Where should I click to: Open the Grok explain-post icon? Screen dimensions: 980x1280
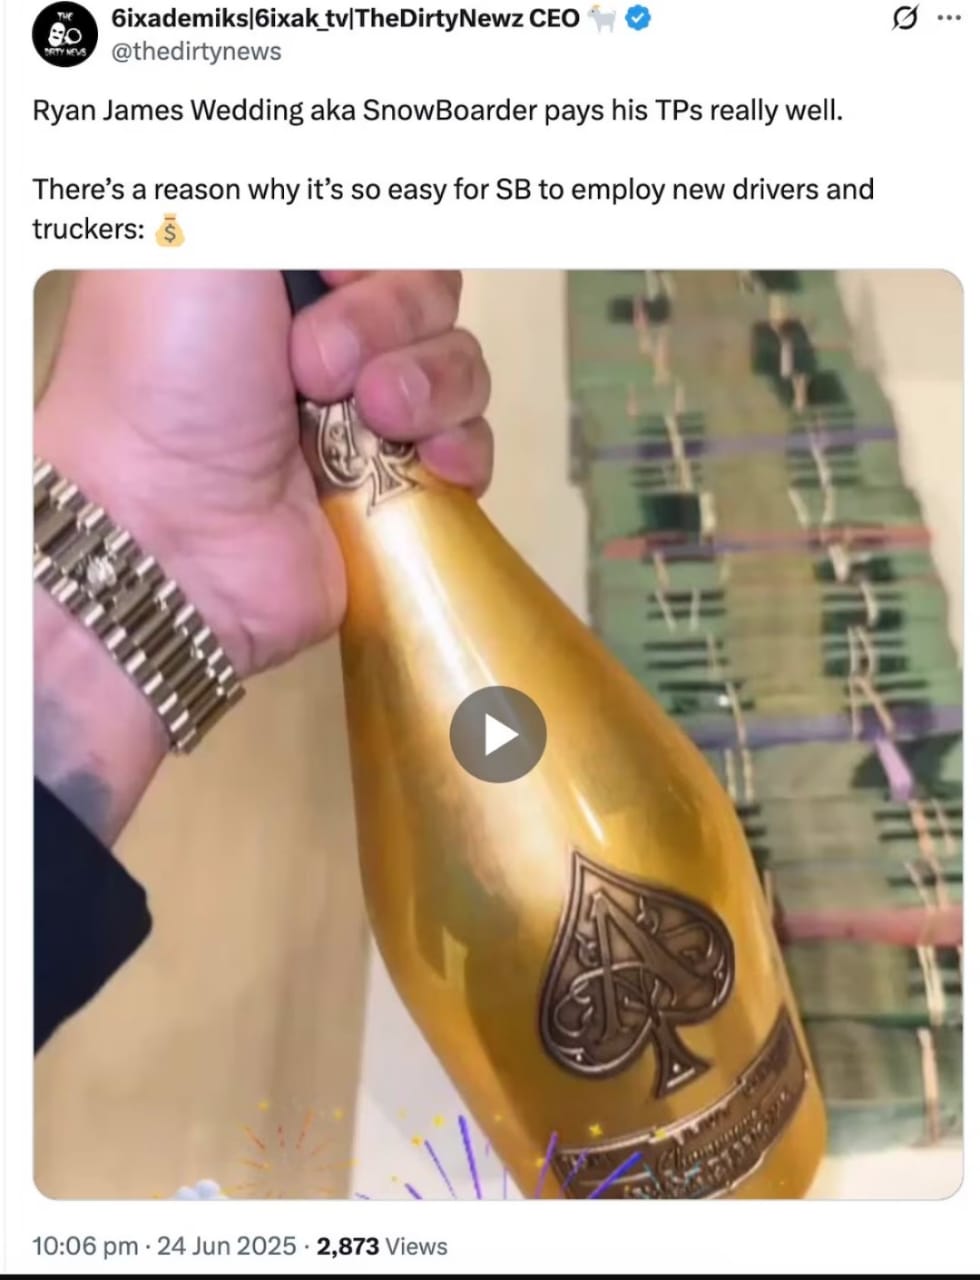coord(906,18)
